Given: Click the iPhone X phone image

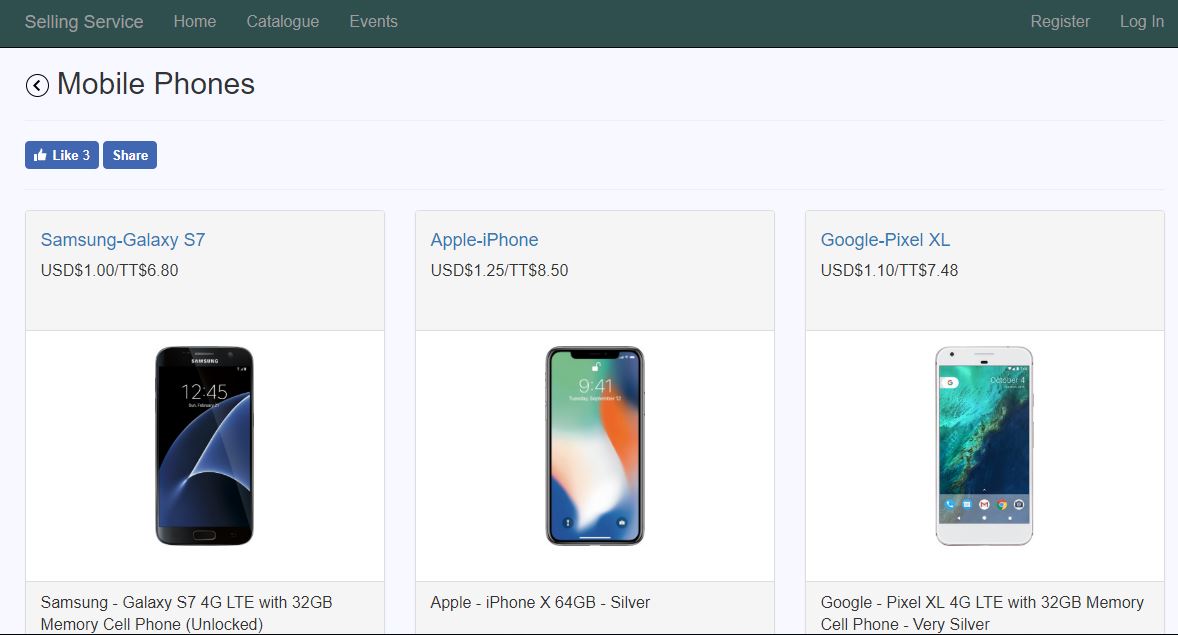Looking at the screenshot, I should coord(594,446).
